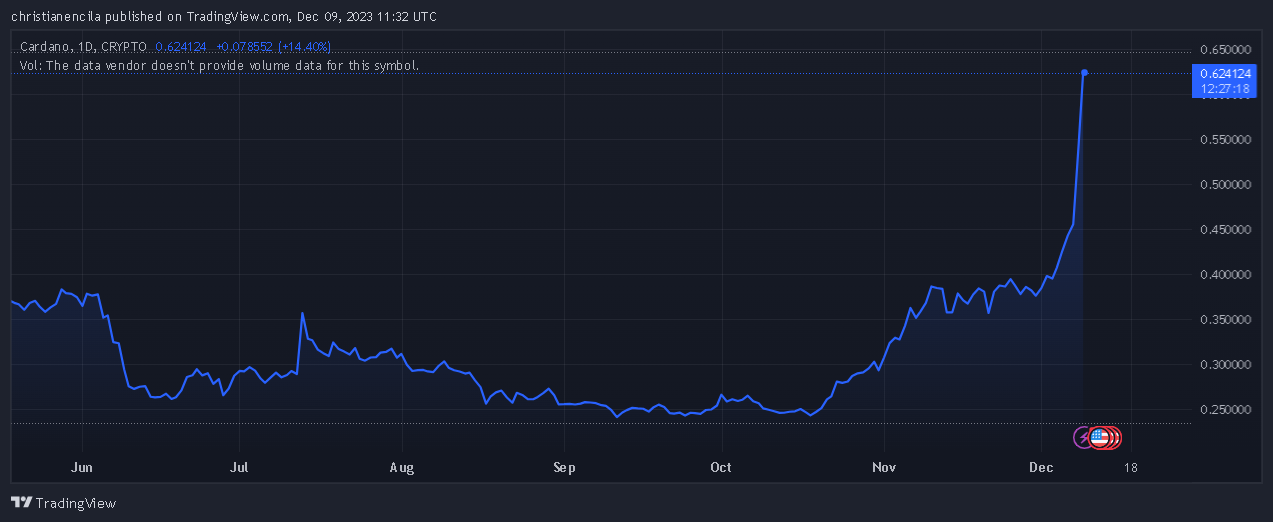
Task: Click the 0.500000 price axis label
Action: (x=1225, y=184)
